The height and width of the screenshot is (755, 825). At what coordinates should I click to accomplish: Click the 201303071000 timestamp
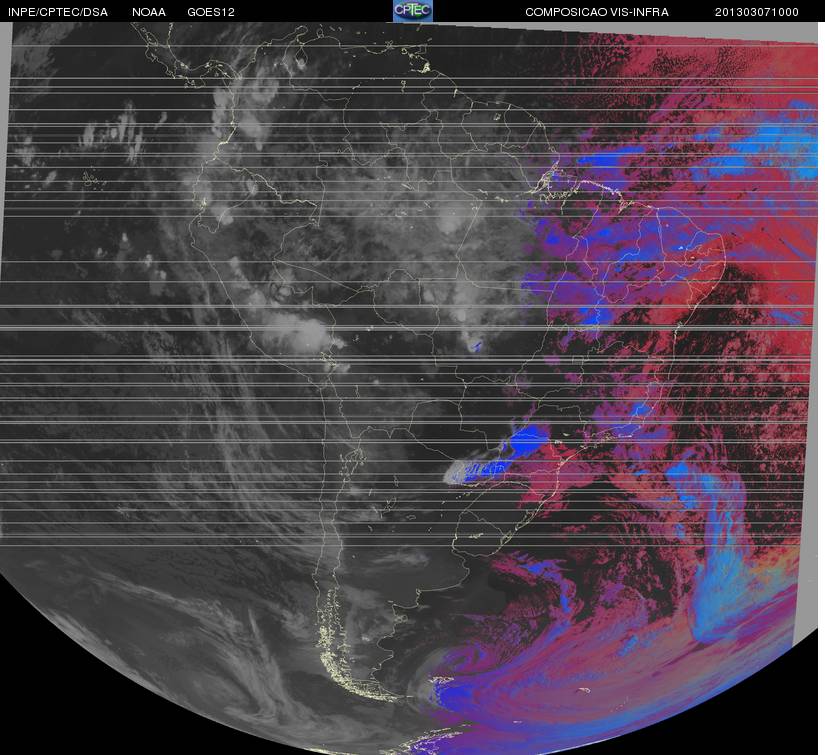click(757, 12)
